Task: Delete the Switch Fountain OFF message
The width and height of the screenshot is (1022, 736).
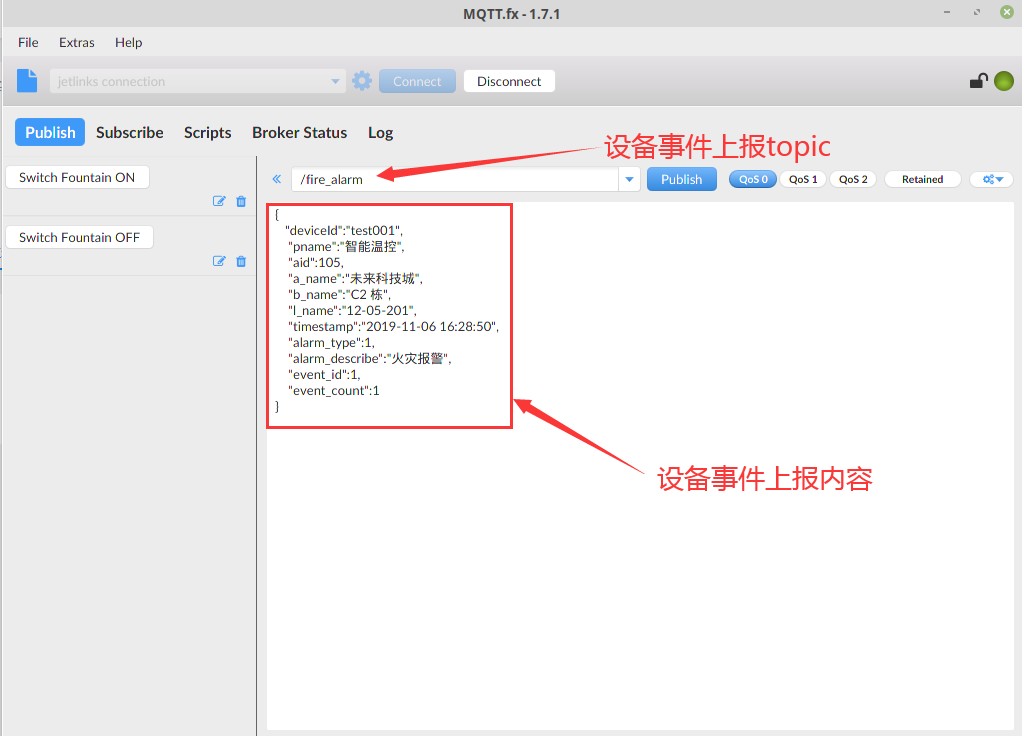Action: point(241,261)
